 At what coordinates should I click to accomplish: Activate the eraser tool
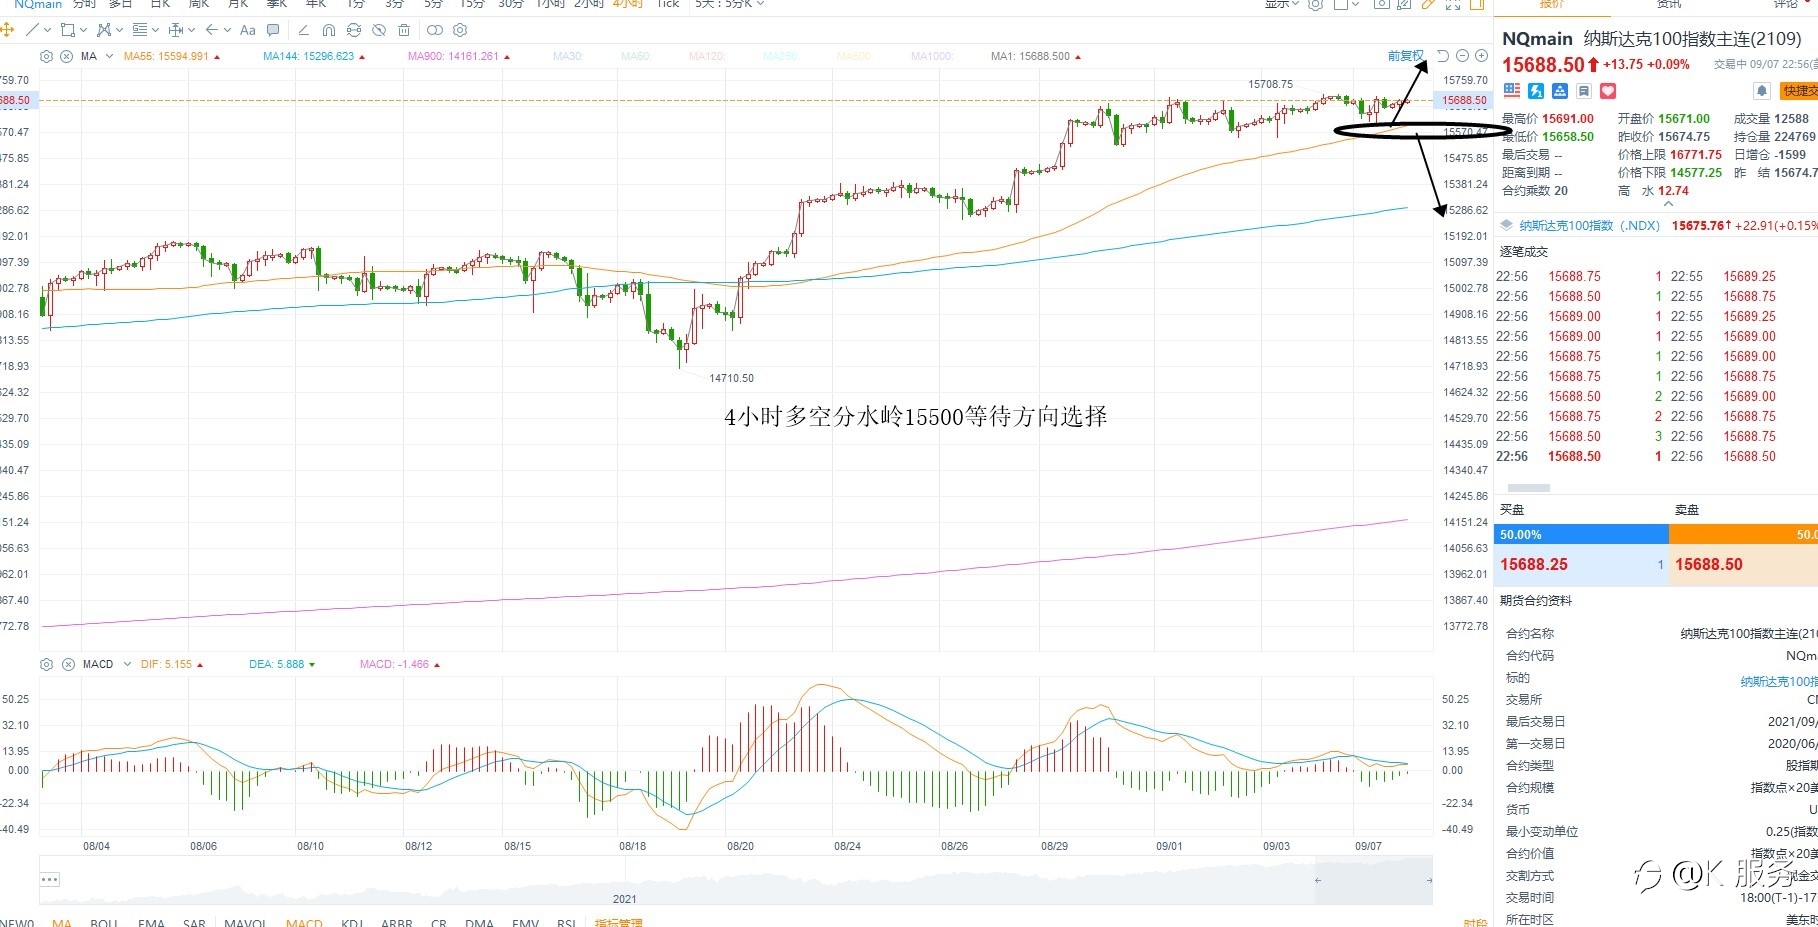304,30
